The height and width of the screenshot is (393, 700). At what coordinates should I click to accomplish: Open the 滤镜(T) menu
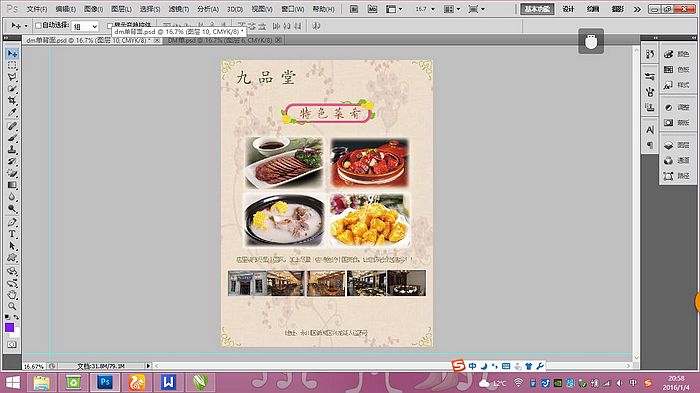(179, 9)
